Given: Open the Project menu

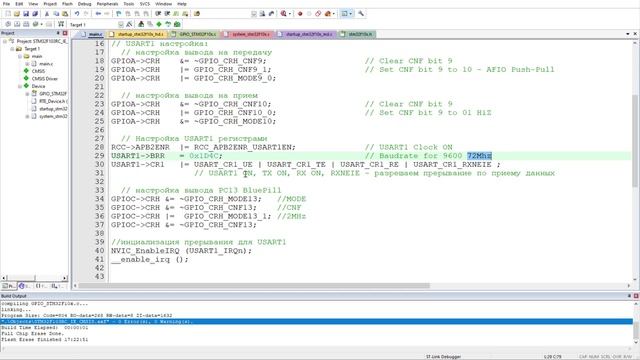Looking at the screenshot, I should 50,4.
